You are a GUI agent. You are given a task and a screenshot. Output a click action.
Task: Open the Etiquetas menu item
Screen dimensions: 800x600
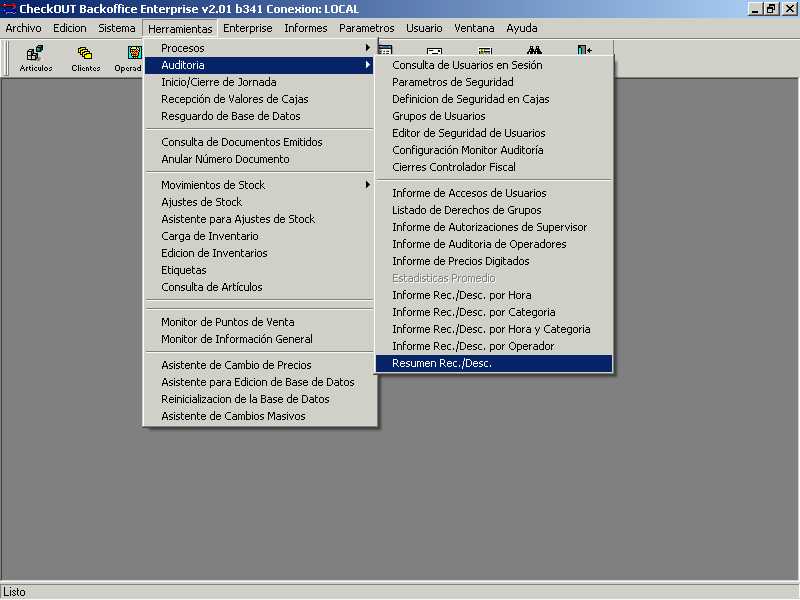(x=259, y=270)
